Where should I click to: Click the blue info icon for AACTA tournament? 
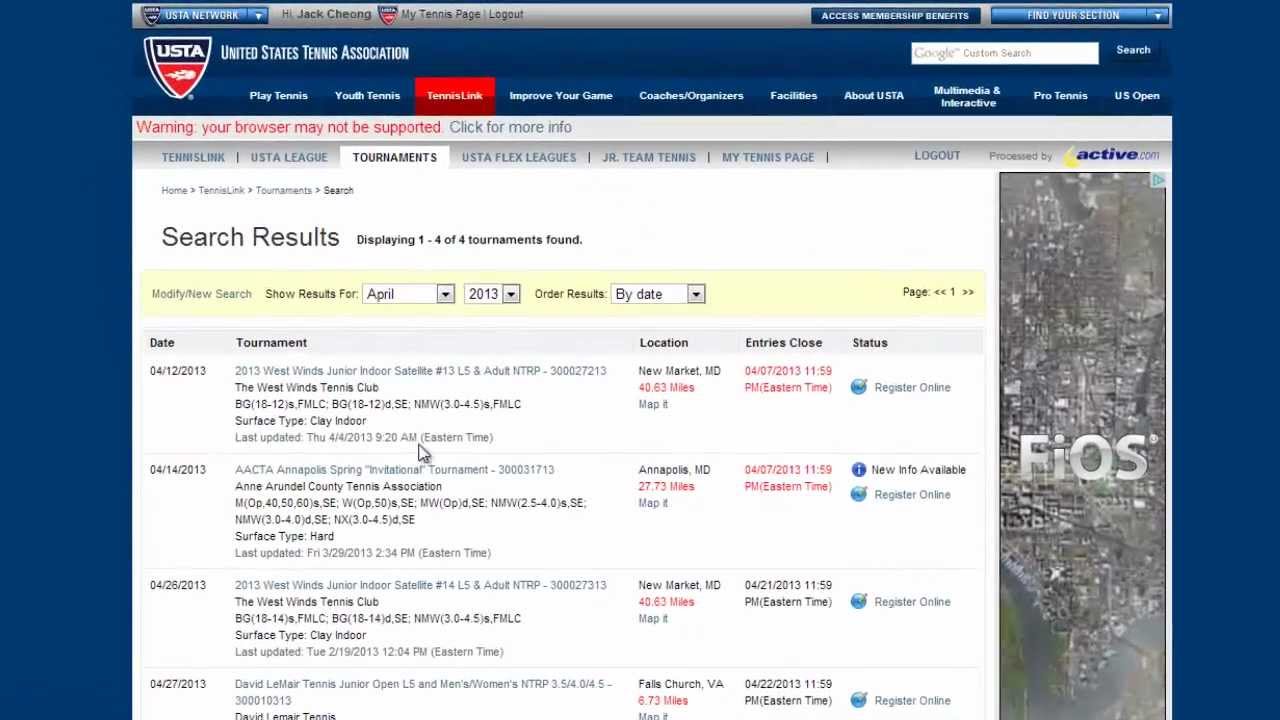pos(859,469)
